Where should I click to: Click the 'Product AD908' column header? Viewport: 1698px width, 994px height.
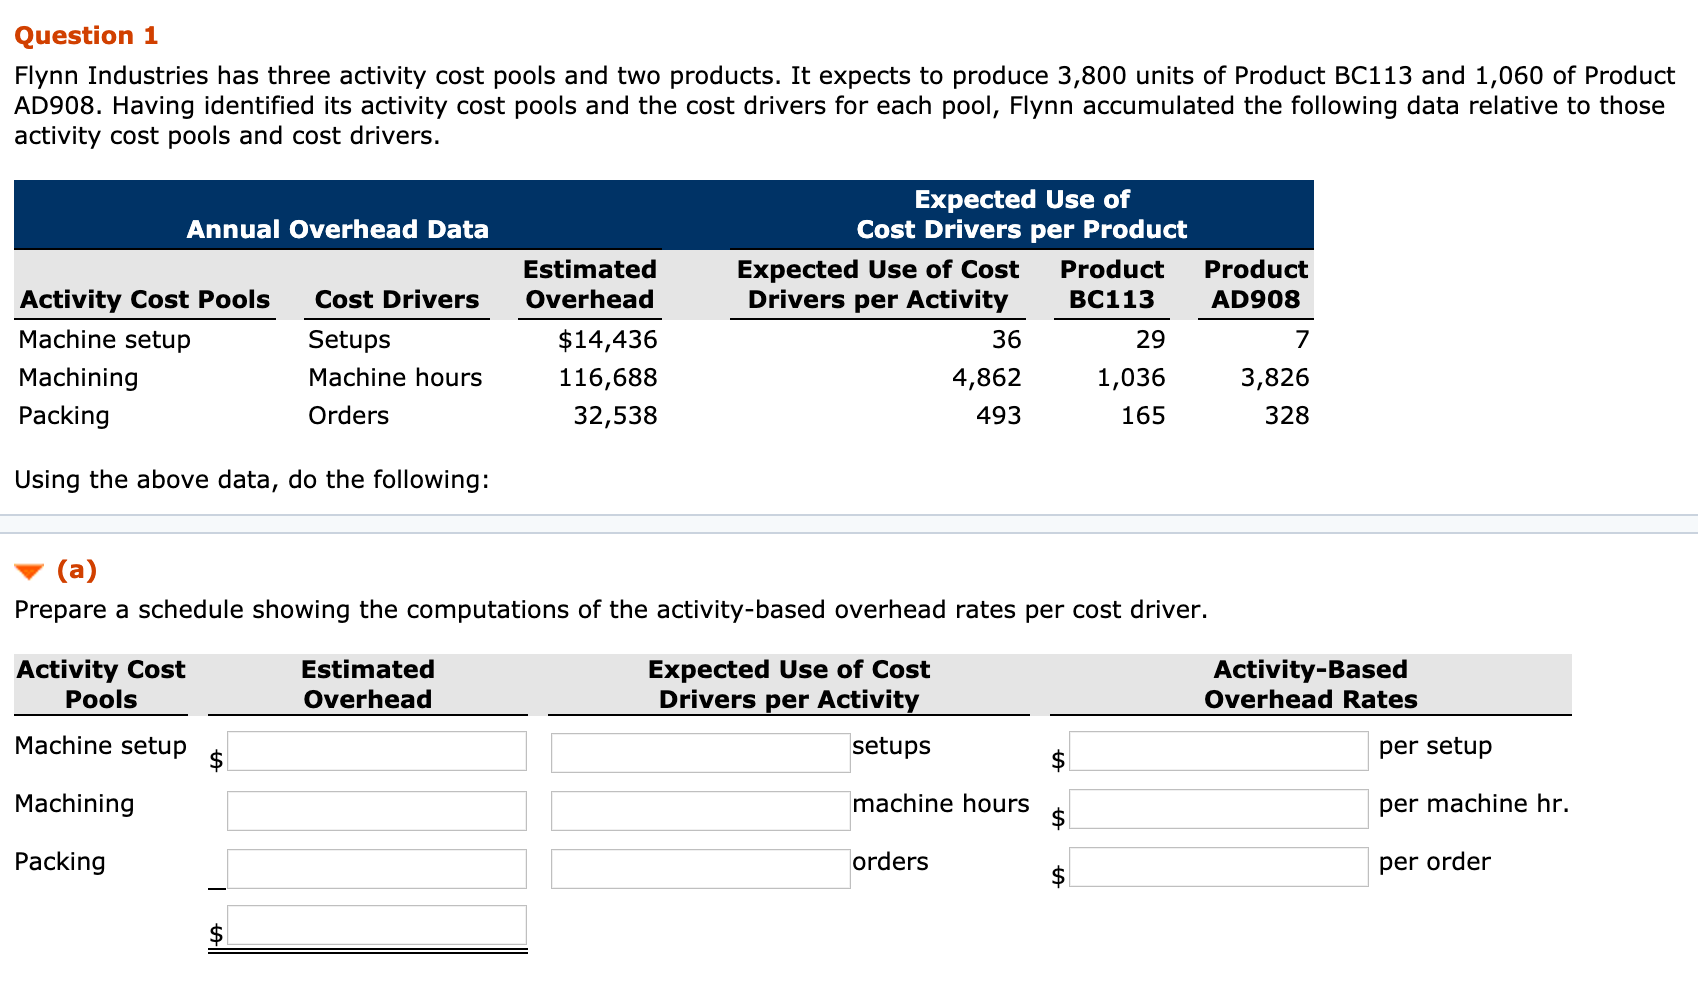[x=1256, y=285]
